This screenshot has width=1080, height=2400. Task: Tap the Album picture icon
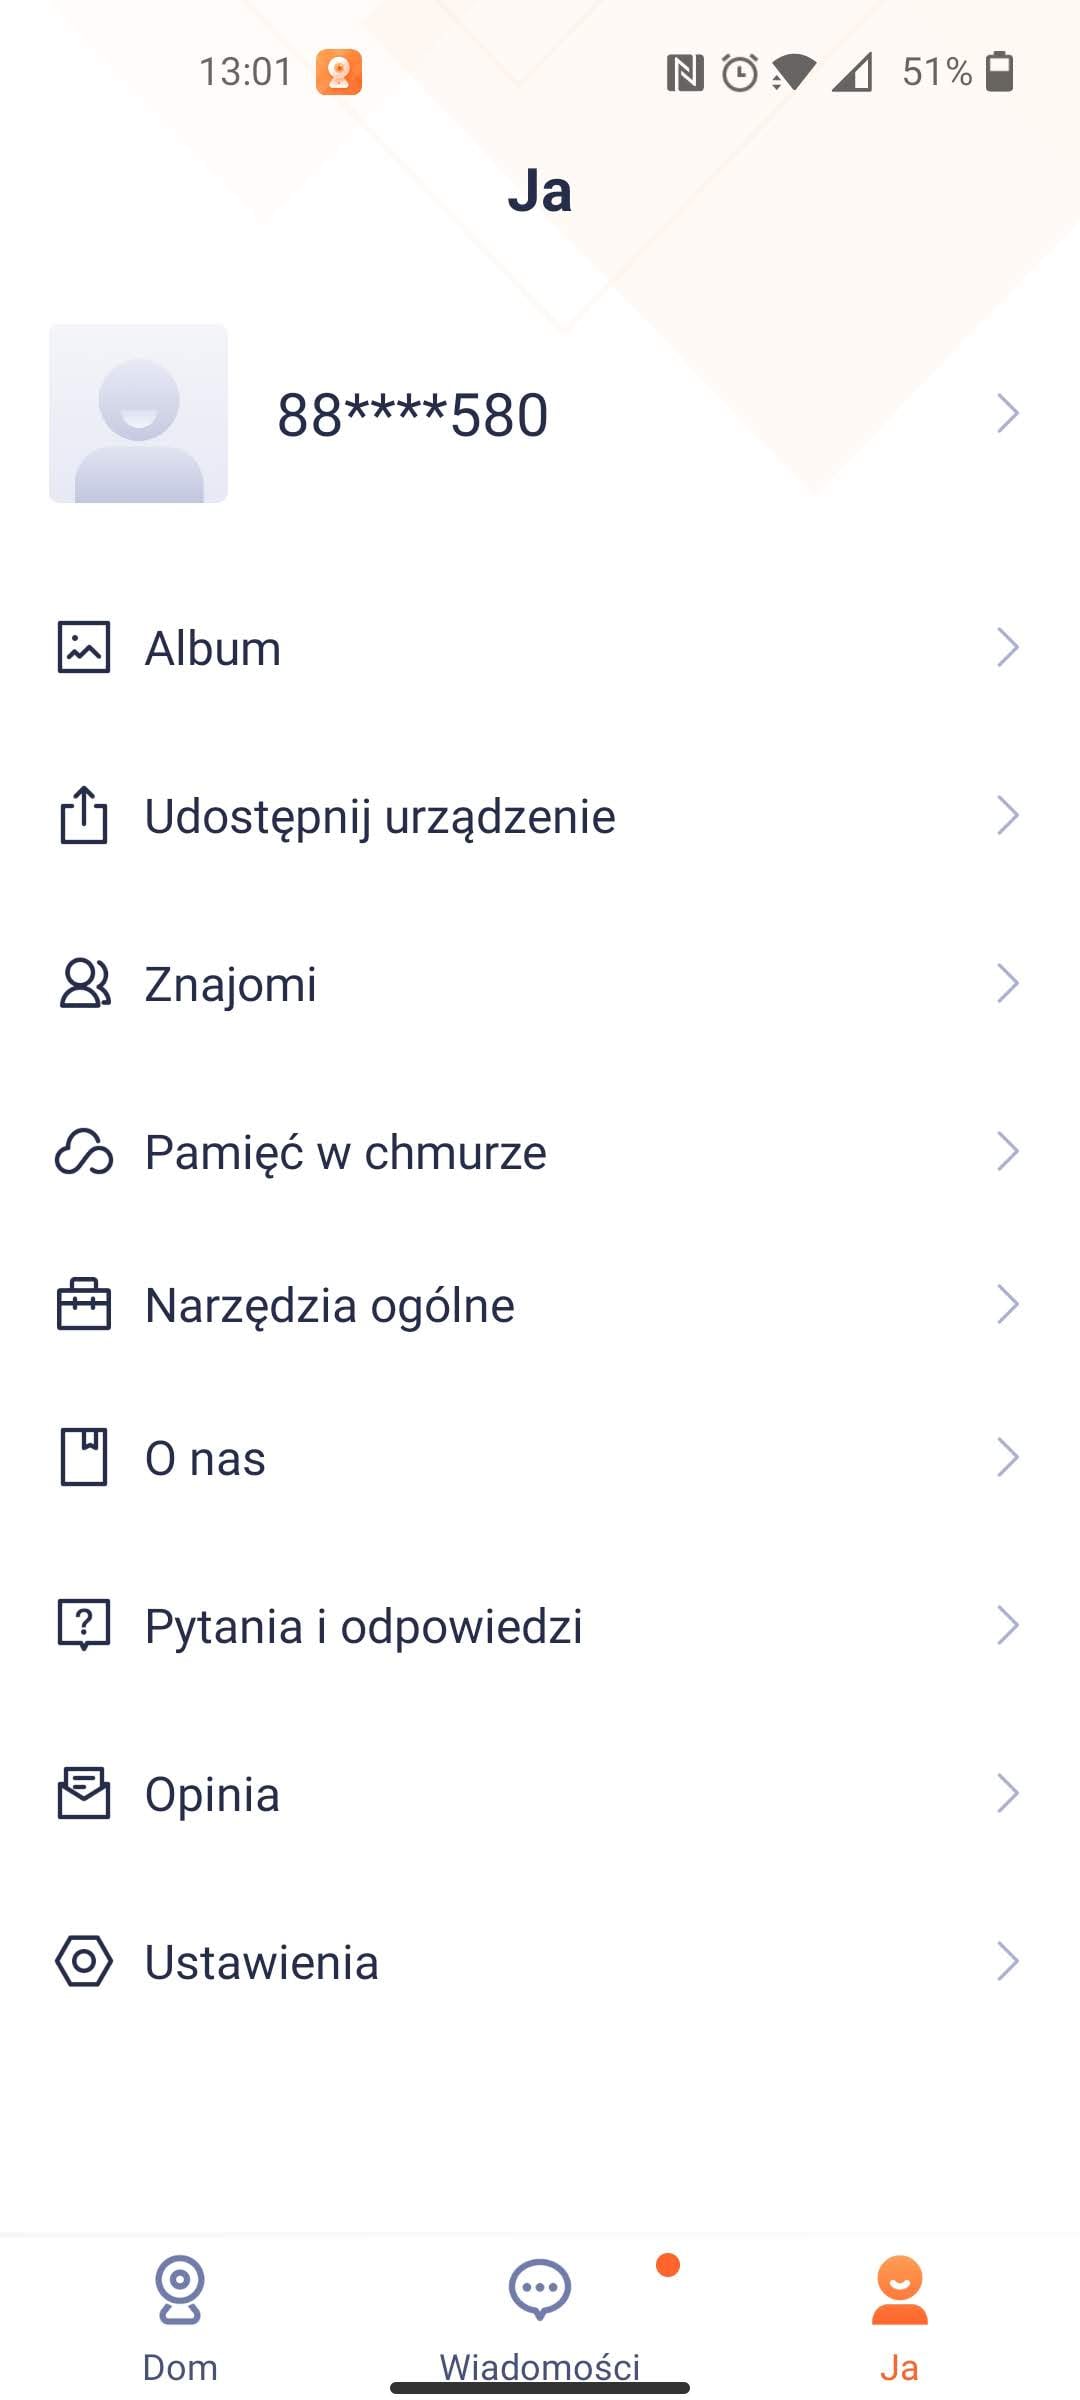click(84, 647)
